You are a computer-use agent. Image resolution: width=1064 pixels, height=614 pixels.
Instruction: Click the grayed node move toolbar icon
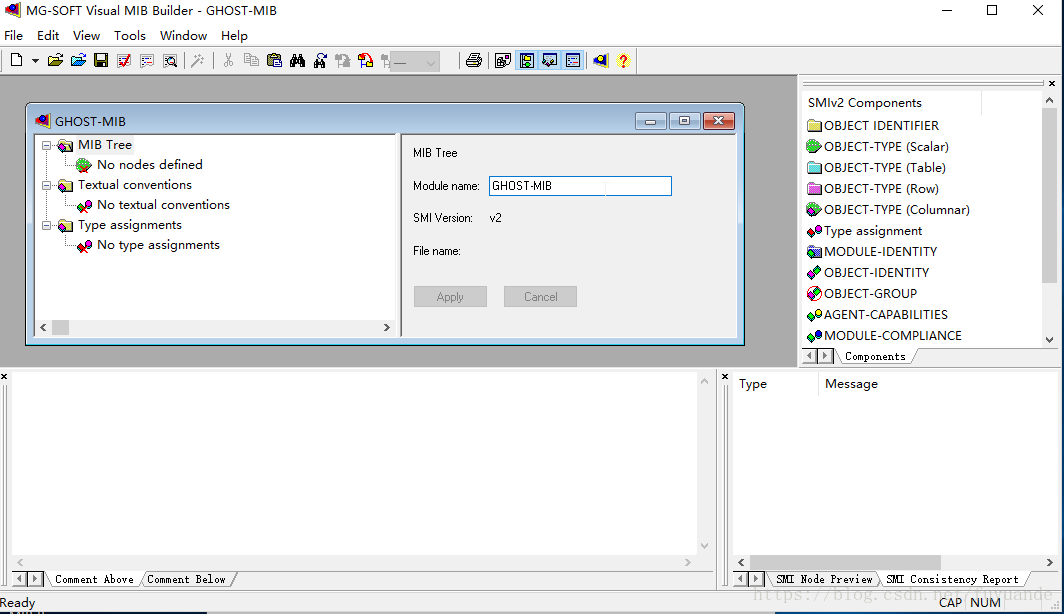click(x=343, y=60)
